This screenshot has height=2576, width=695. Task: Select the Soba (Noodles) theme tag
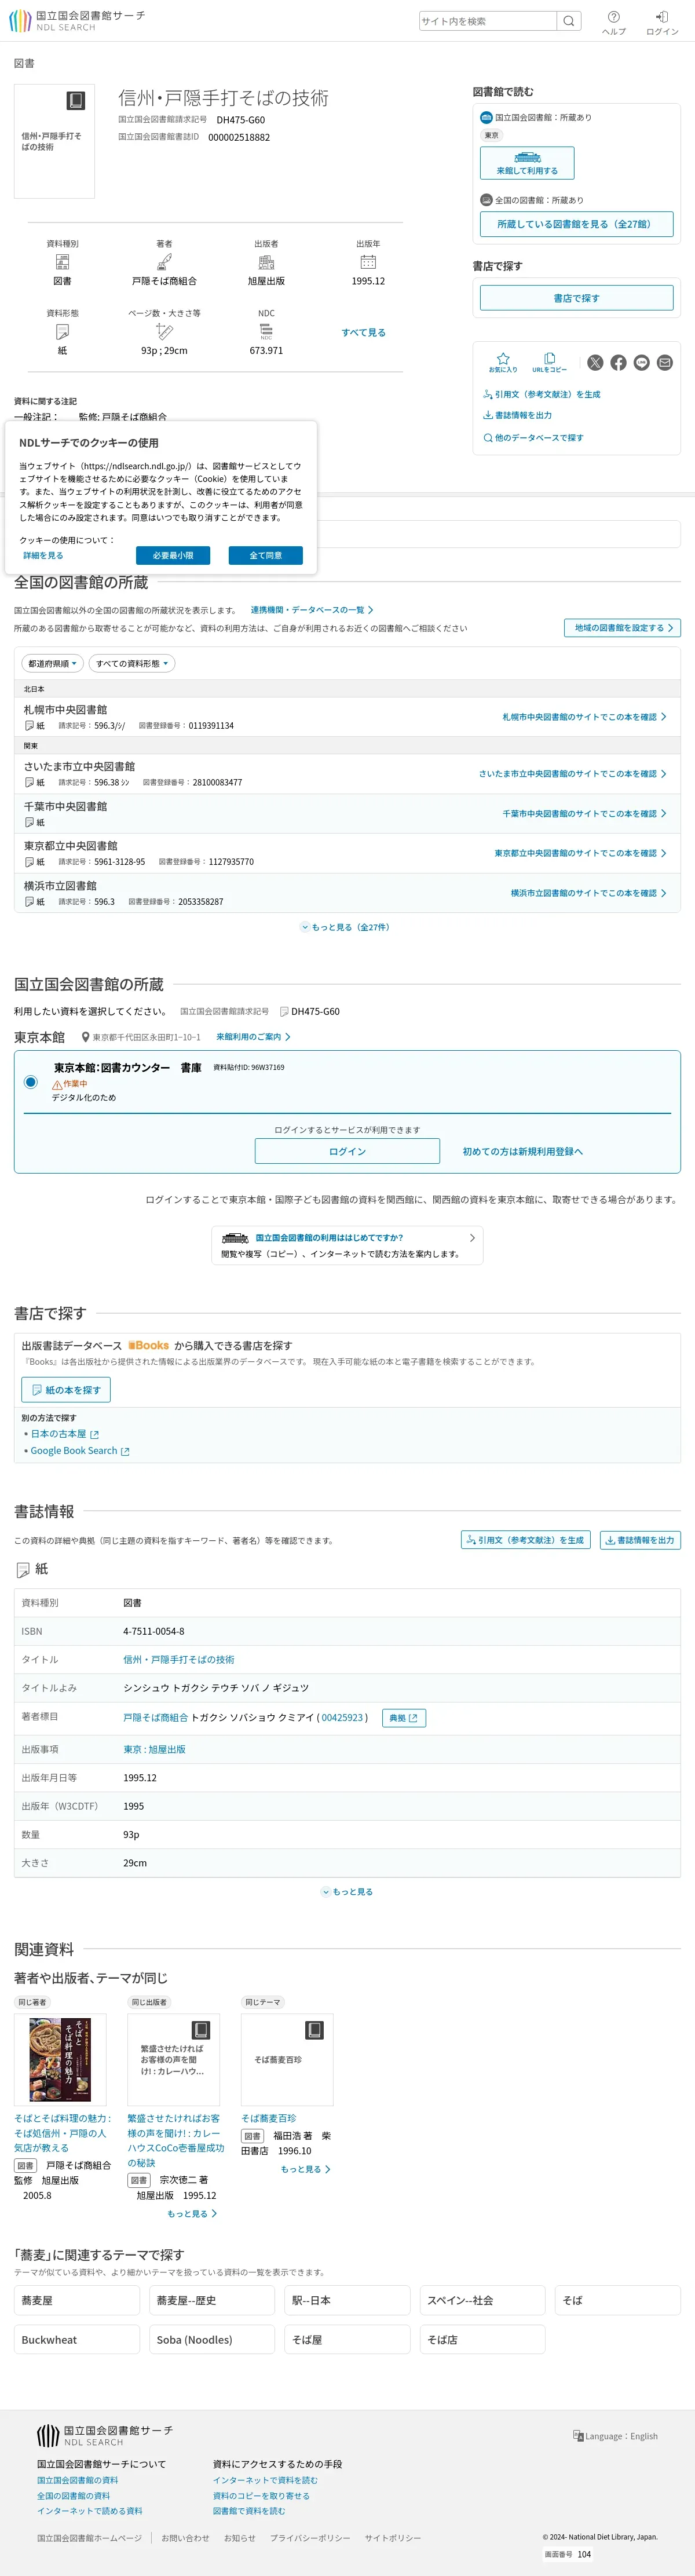tap(212, 2340)
